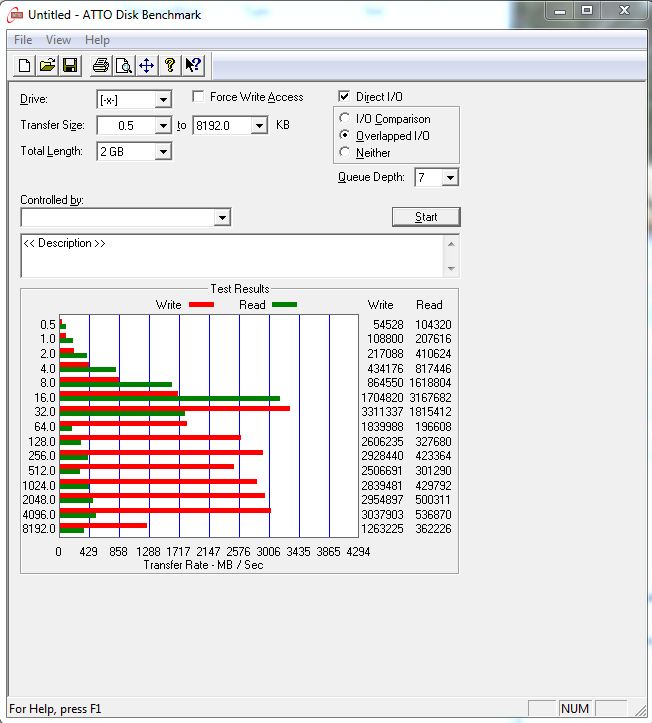This screenshot has height=723, width=652.
Task: Click the Description box scroll down arrow
Action: [451, 268]
